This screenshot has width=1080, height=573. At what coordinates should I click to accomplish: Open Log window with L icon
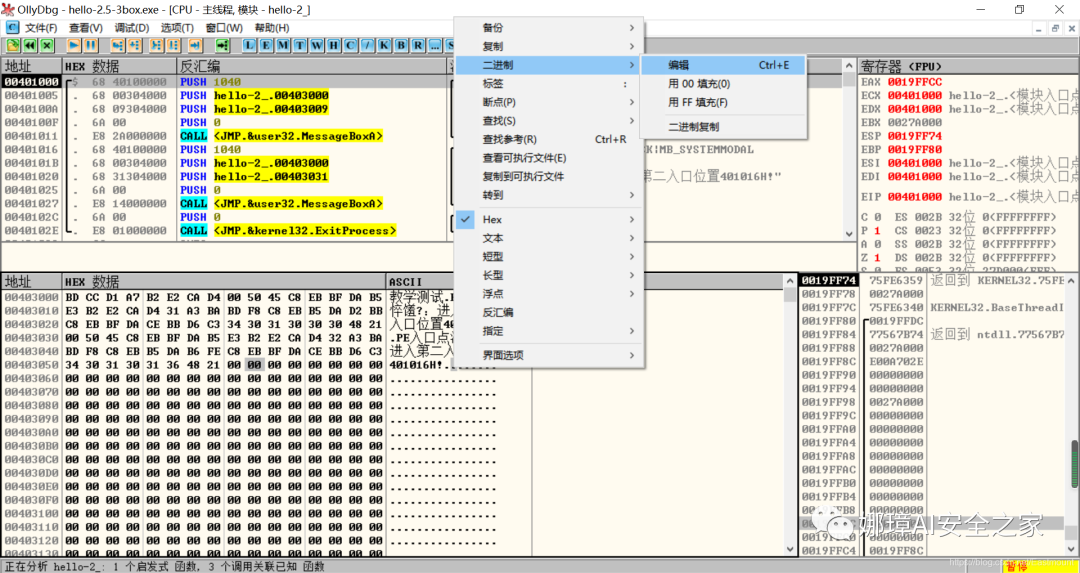[x=249, y=45]
